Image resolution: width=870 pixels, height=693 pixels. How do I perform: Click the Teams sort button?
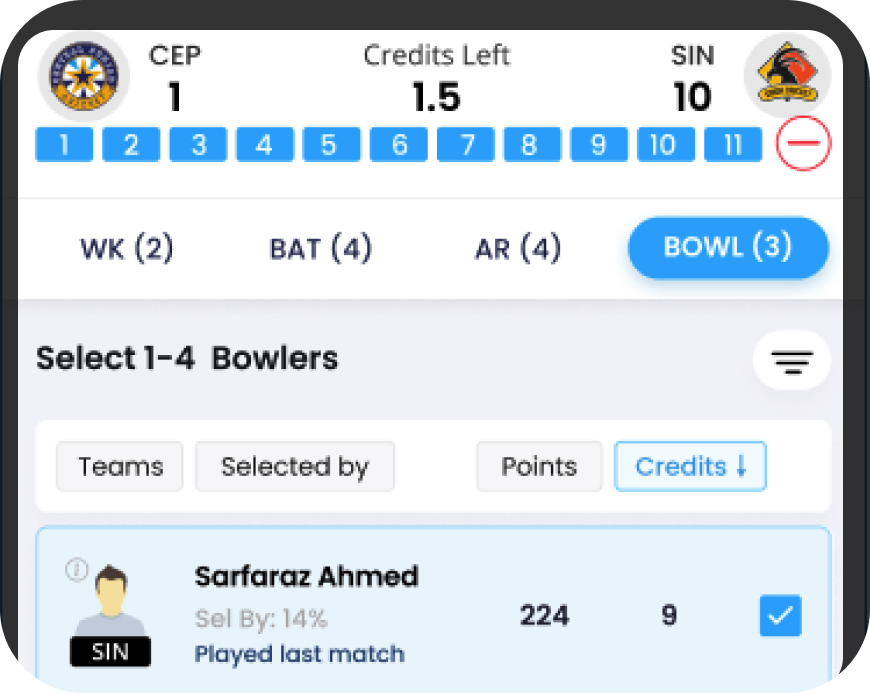(120, 467)
